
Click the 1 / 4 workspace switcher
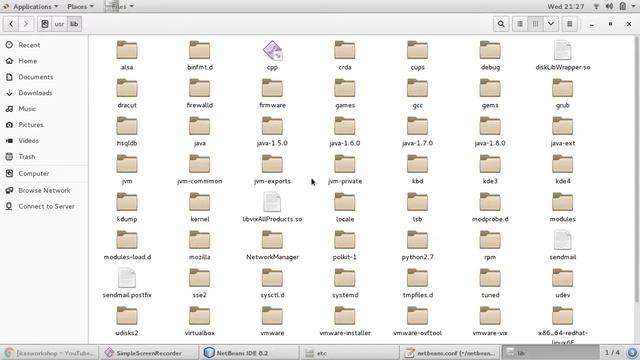click(612, 352)
